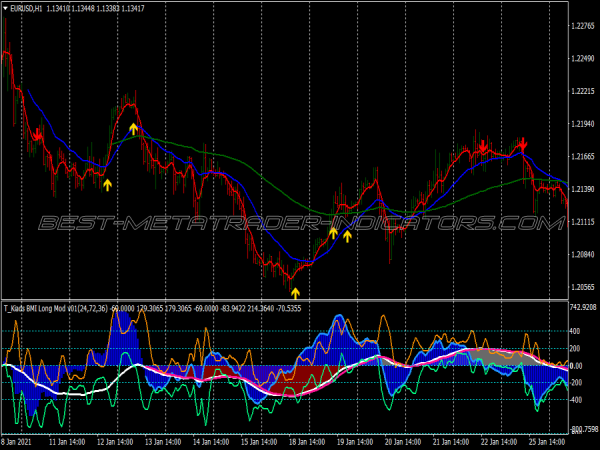Select the OHLC values 1.13410 1.13448 1.13383 1.13417
Screen dimensions: 600x450
coord(95,8)
